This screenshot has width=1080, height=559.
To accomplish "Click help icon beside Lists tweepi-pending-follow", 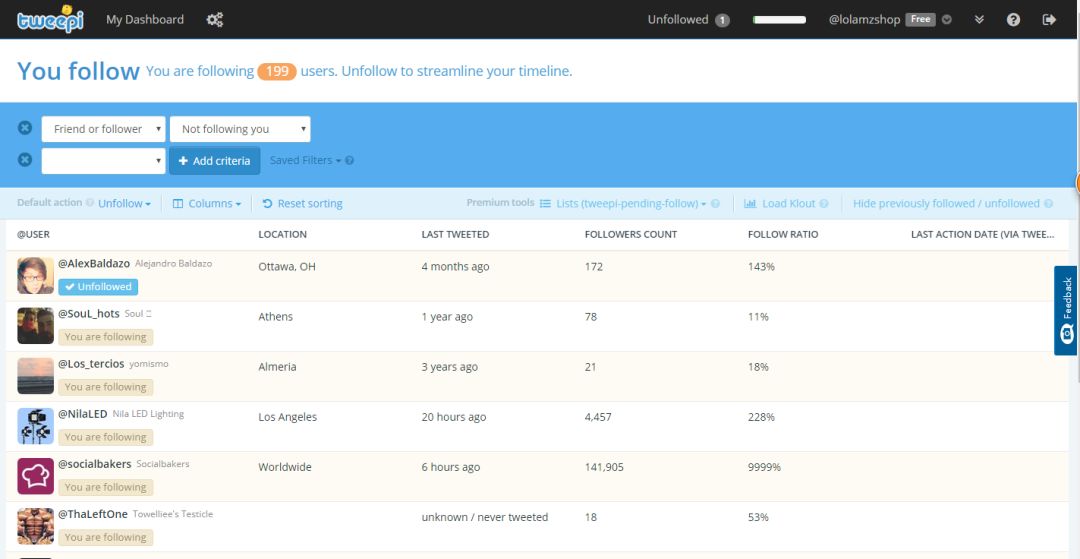I will coord(715,204).
